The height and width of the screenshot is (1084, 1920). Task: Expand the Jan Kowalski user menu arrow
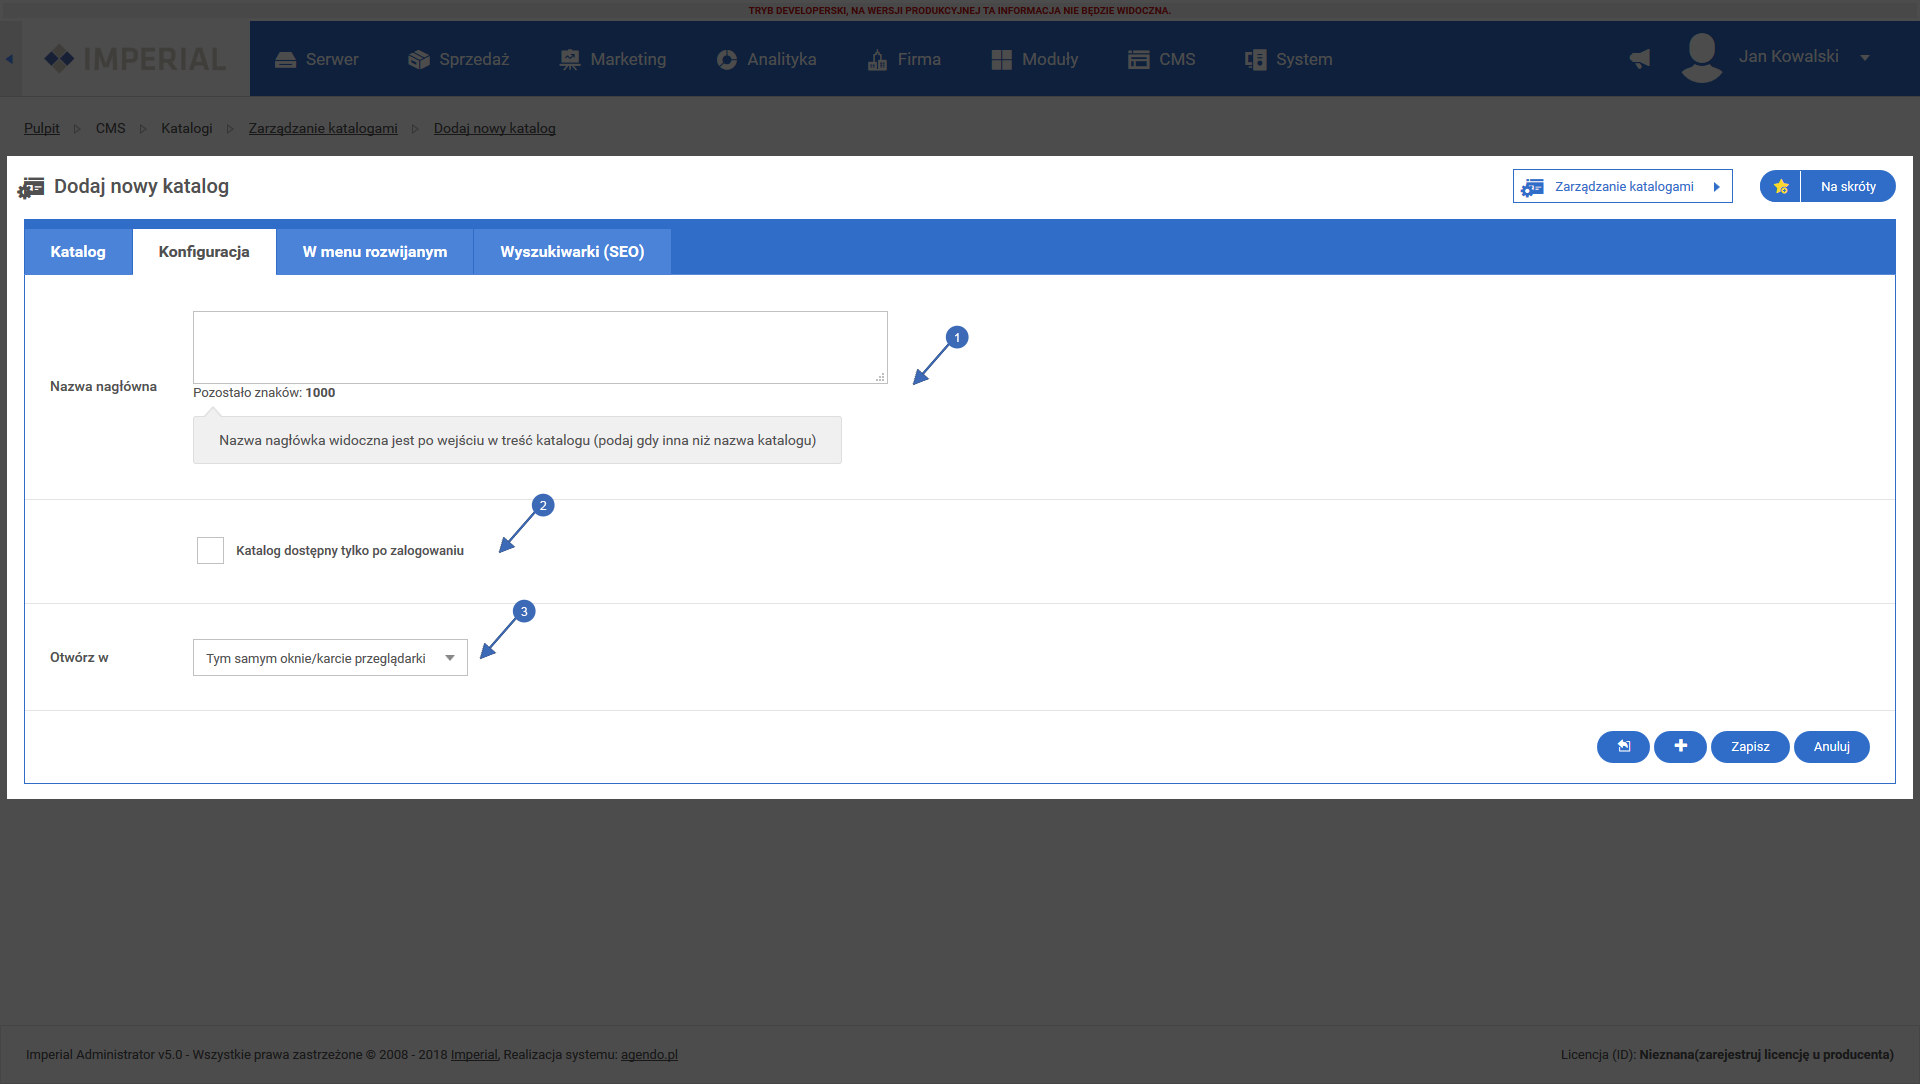[x=1865, y=58]
